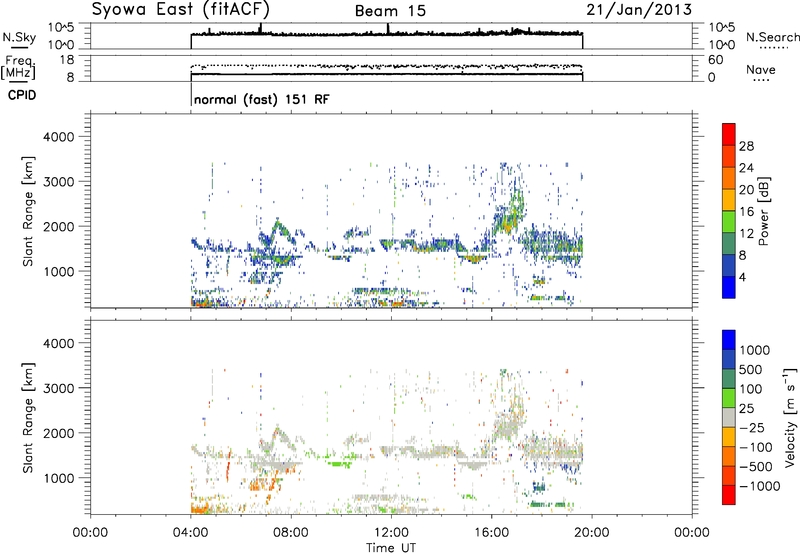Click the date "21/Jan/2013"
This screenshot has height=554, width=800.
click(x=639, y=10)
